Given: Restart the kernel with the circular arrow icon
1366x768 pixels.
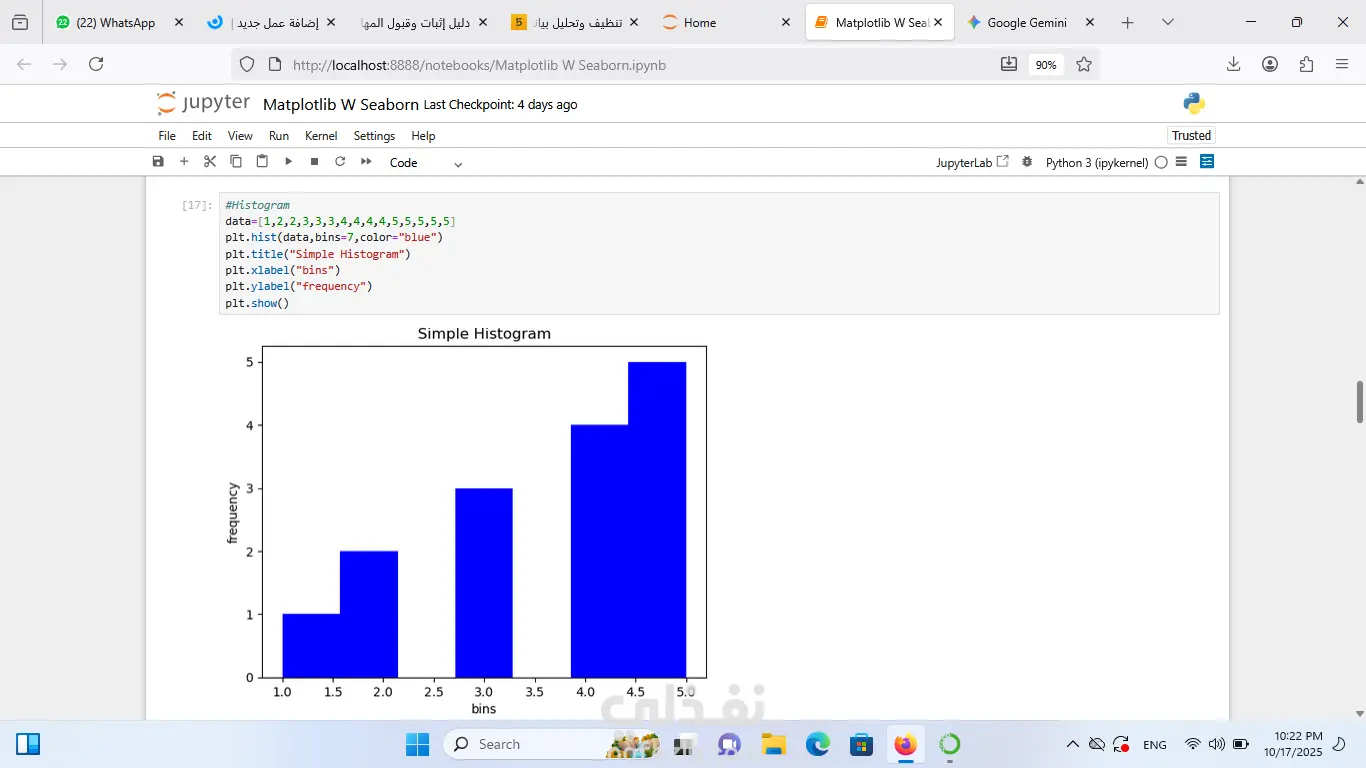Looking at the screenshot, I should coord(340,162).
